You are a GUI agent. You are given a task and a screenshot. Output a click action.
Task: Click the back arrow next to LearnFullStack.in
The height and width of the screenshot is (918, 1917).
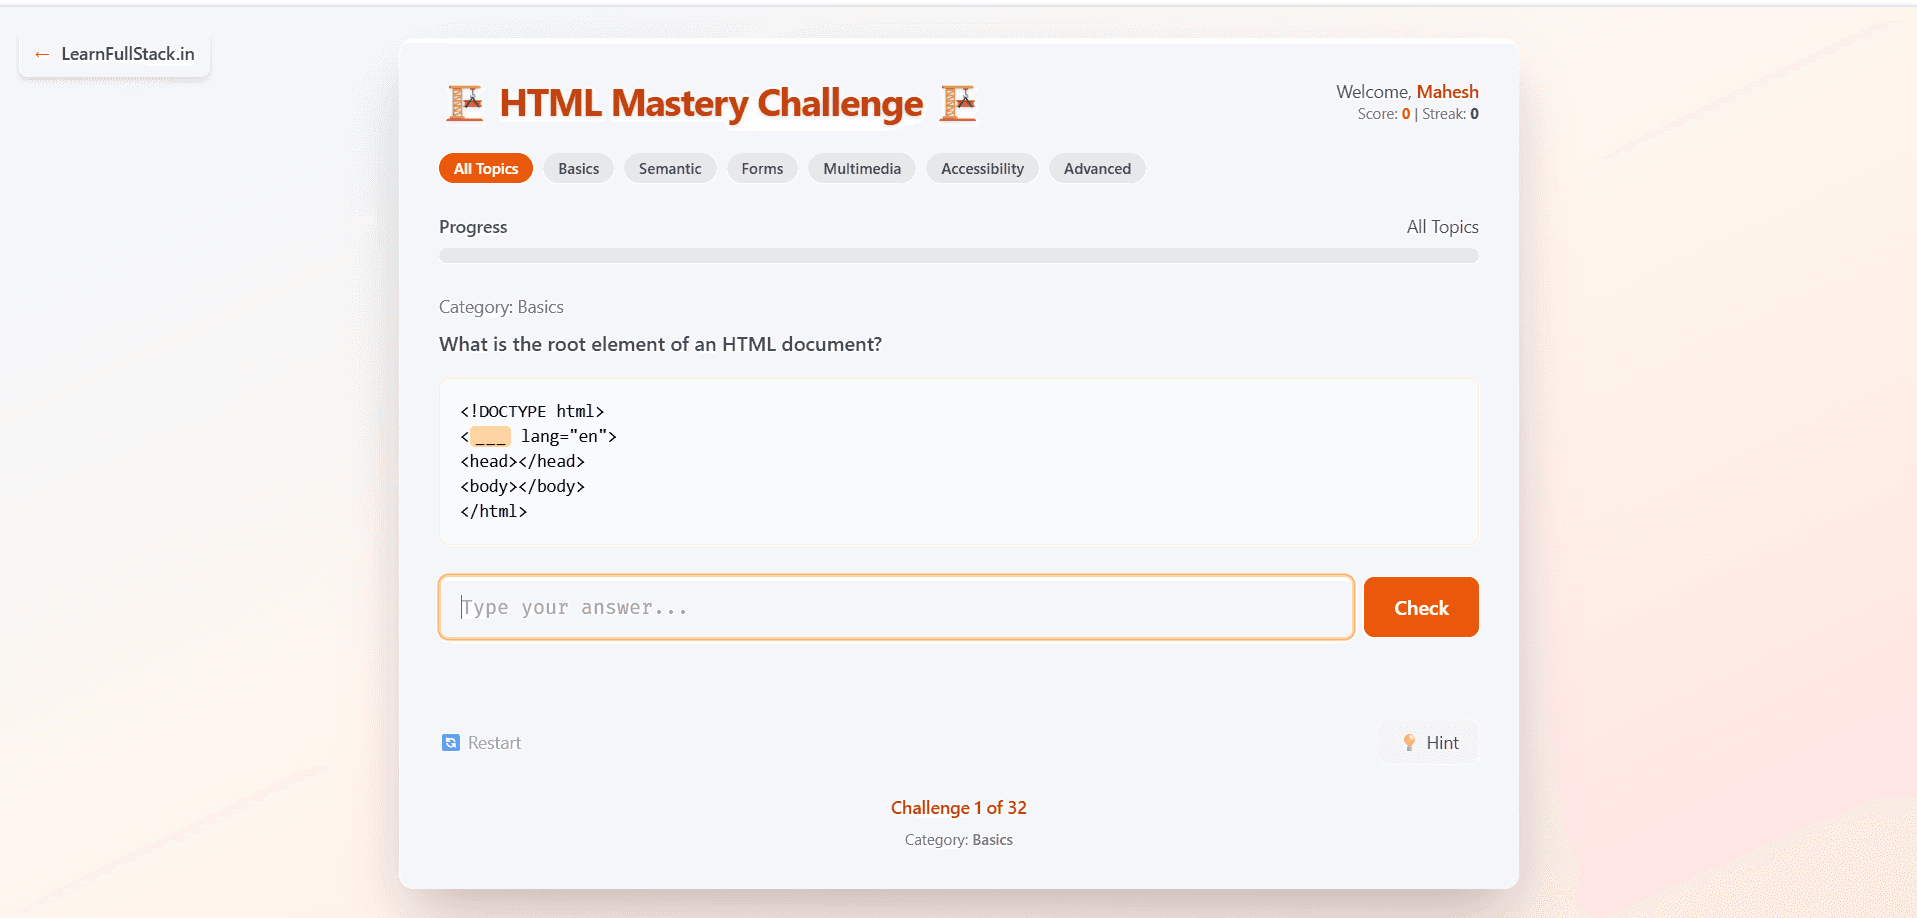pos(41,54)
